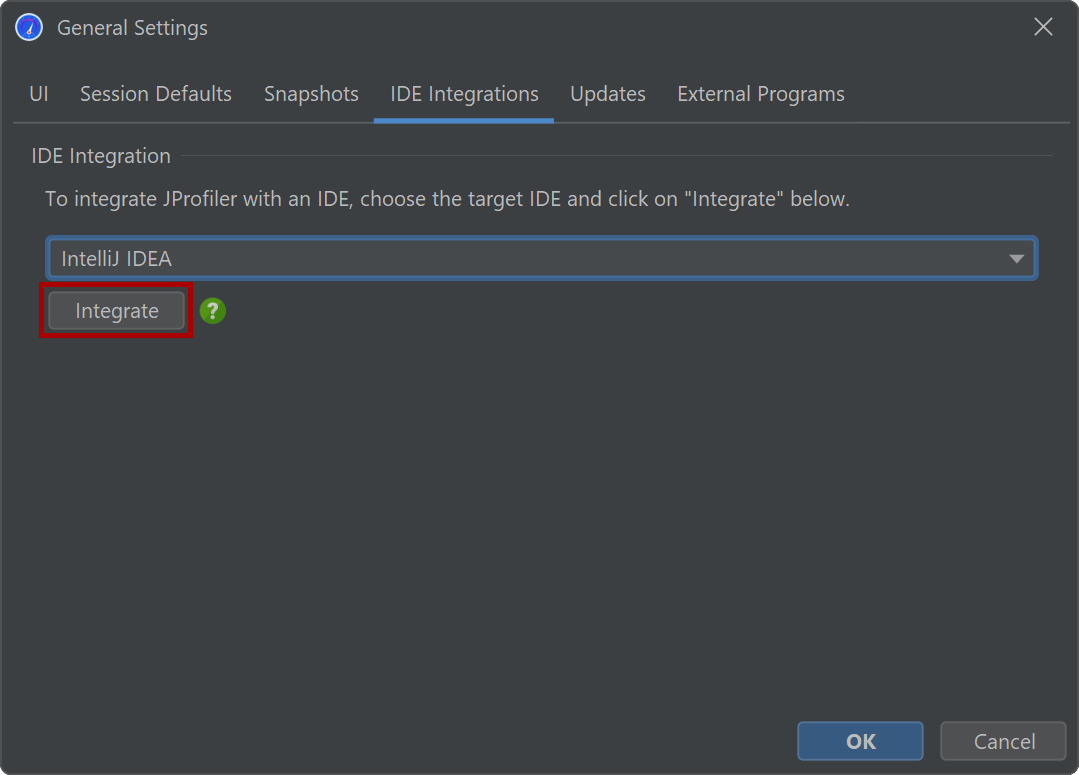
Task: Open the External Programs tab
Action: (761, 94)
